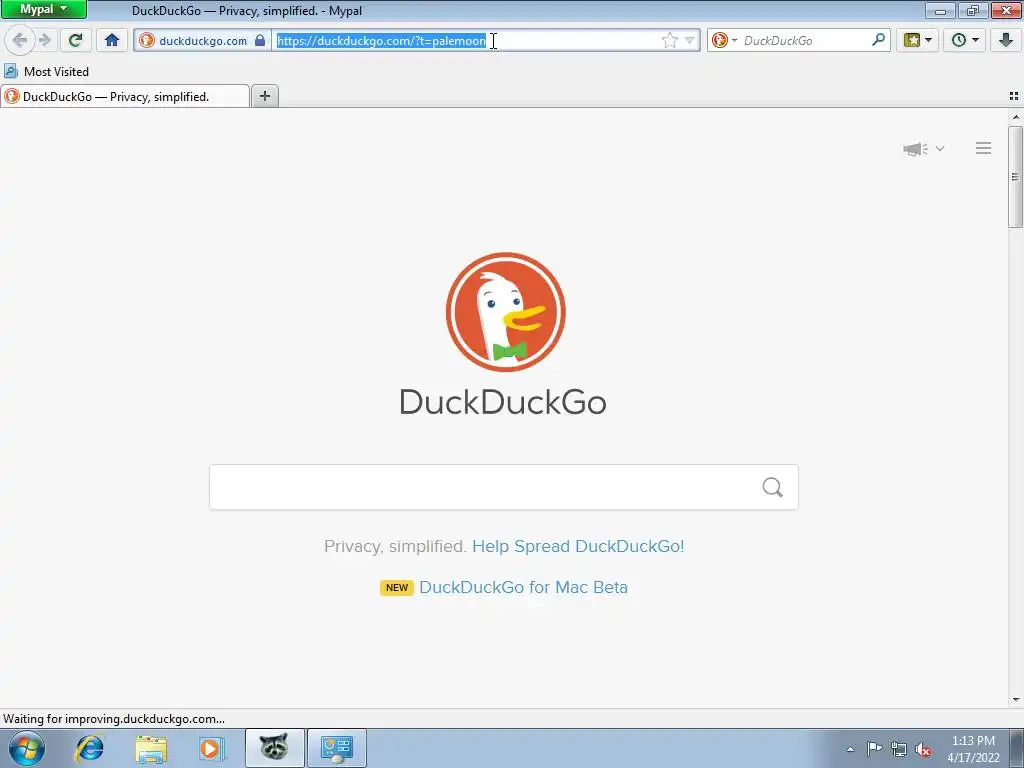Click the muted volume tray icon
Image resolution: width=1024 pixels, height=768 pixels.
click(x=923, y=749)
